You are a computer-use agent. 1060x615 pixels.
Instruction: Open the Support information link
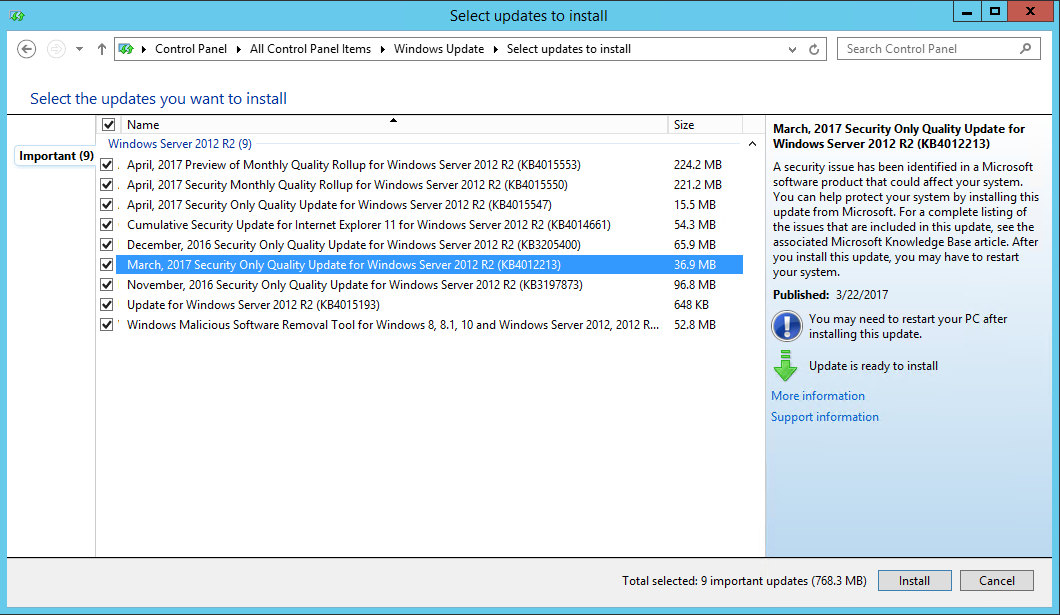click(x=825, y=417)
